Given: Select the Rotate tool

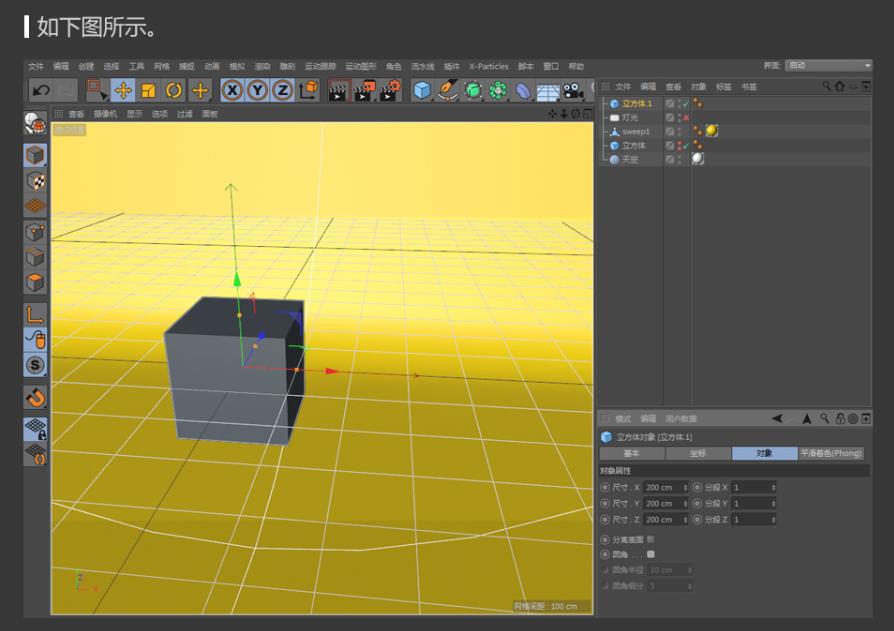Looking at the screenshot, I should click(174, 90).
